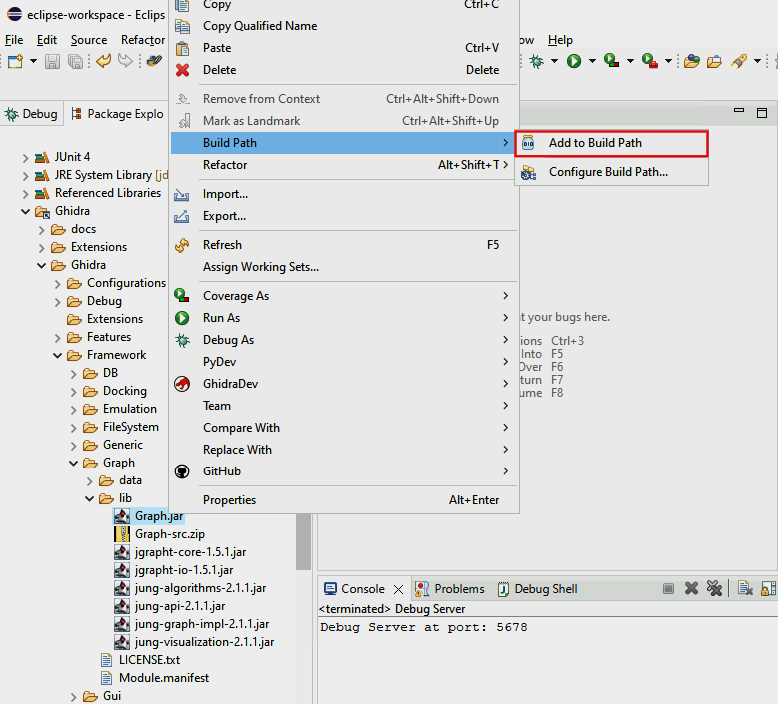The image size is (778, 704).
Task: Click the New file toolbar icon
Action: point(15,61)
